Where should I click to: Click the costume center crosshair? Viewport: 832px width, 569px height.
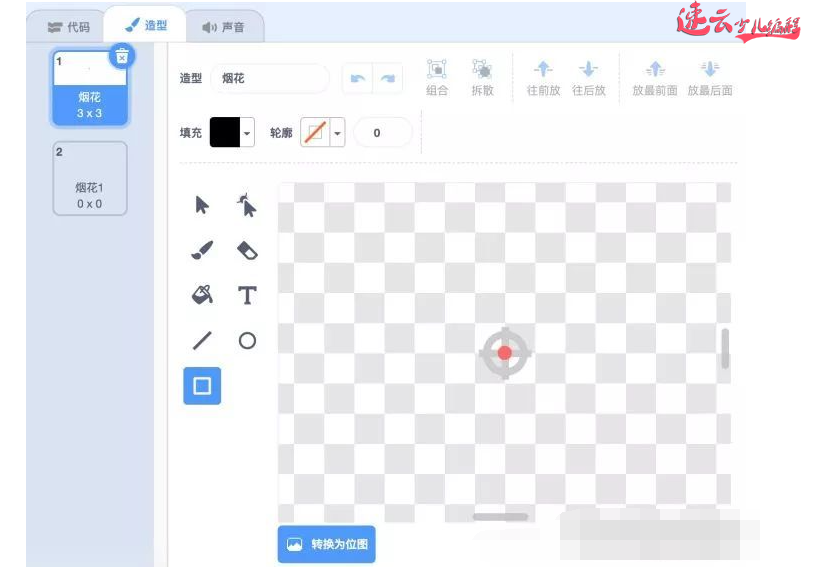tap(505, 353)
